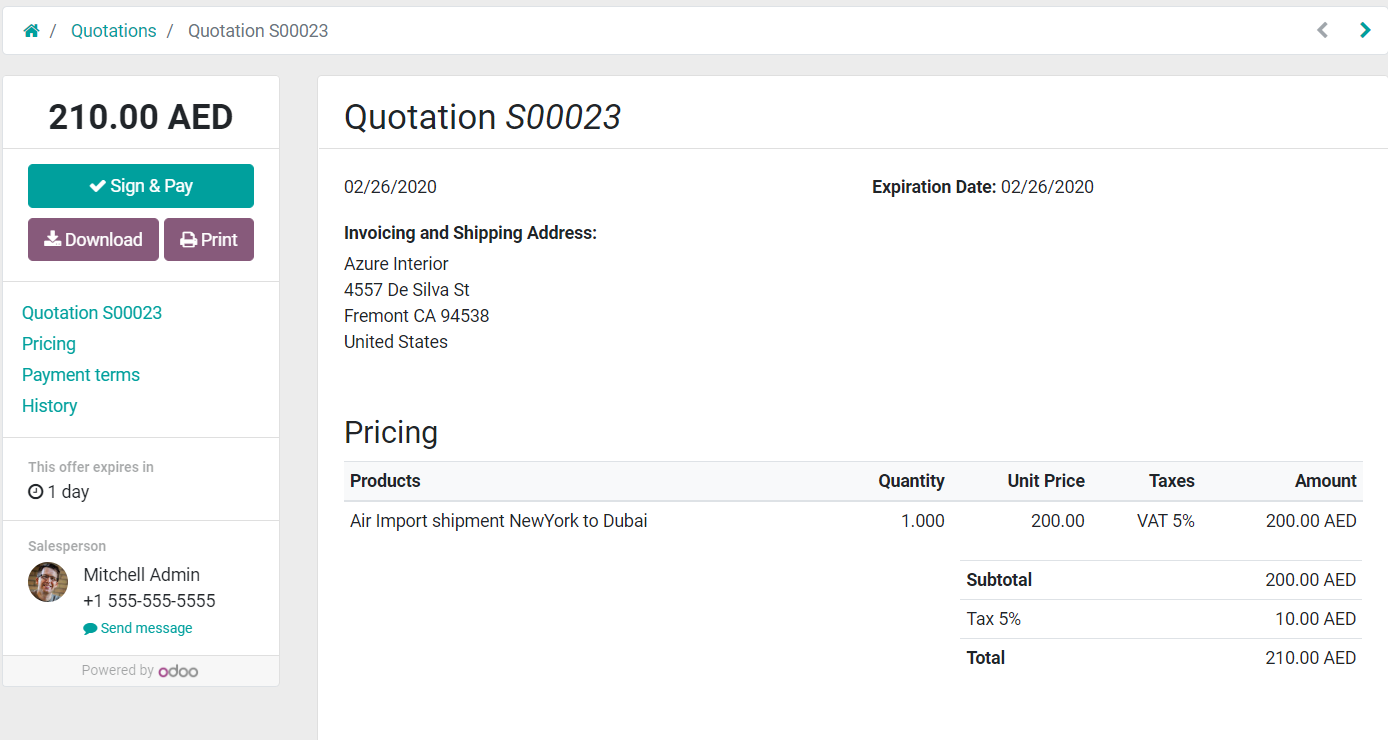Jump to Pricing section in sidebar
Screen dimensions: 1388x740
point(49,344)
